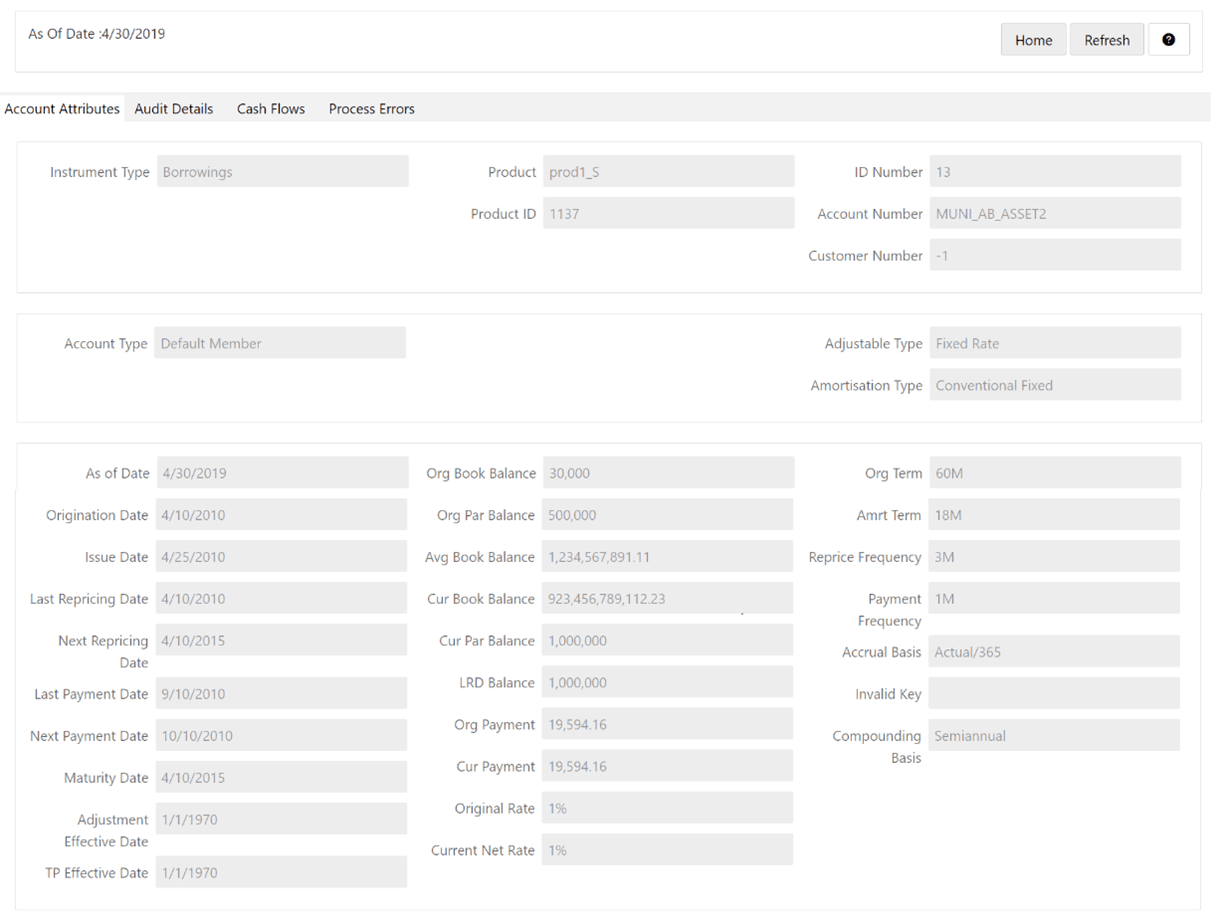Click the Original Rate field 1%
This screenshot has width=1218, height=919.
pos(668,808)
